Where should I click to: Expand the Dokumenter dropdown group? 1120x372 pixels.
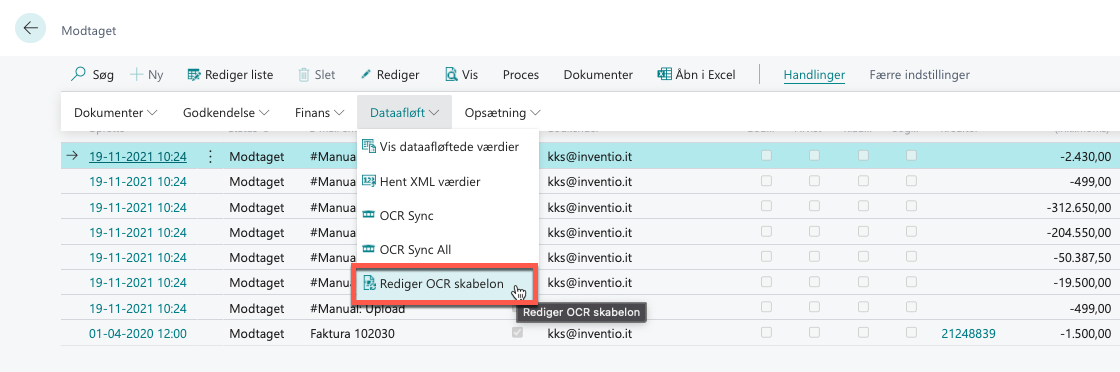115,112
